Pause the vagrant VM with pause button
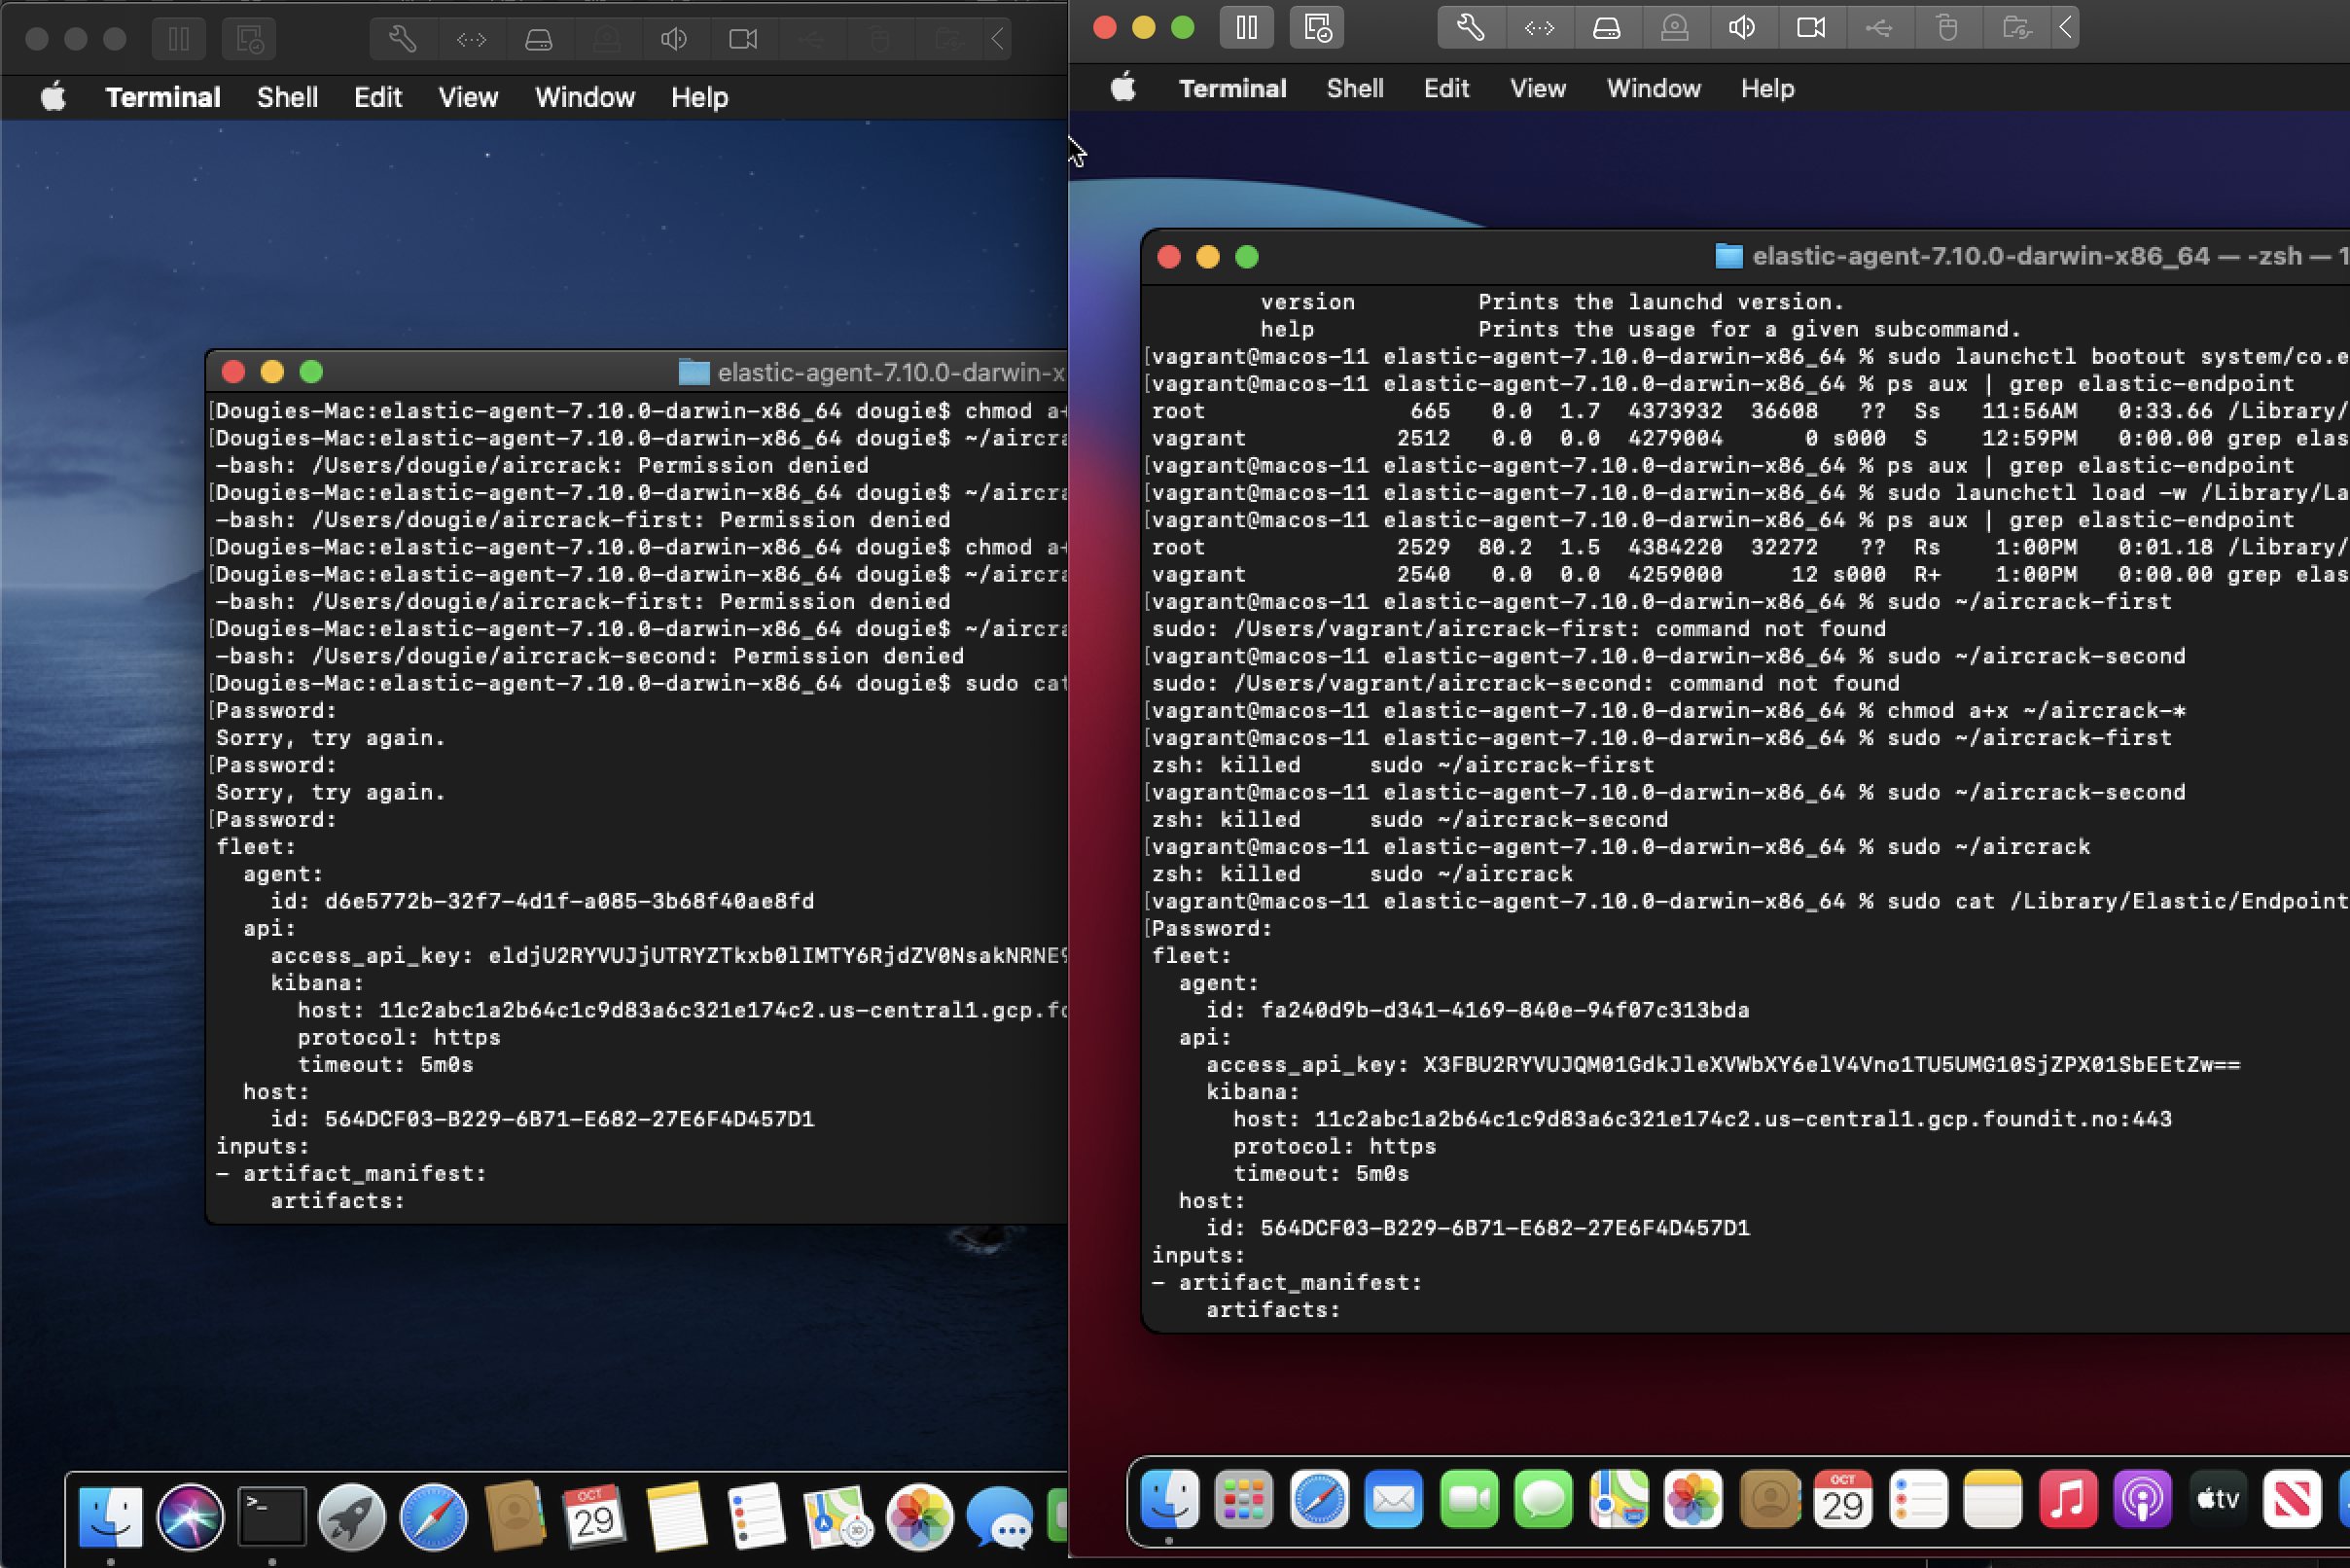 pos(1246,27)
